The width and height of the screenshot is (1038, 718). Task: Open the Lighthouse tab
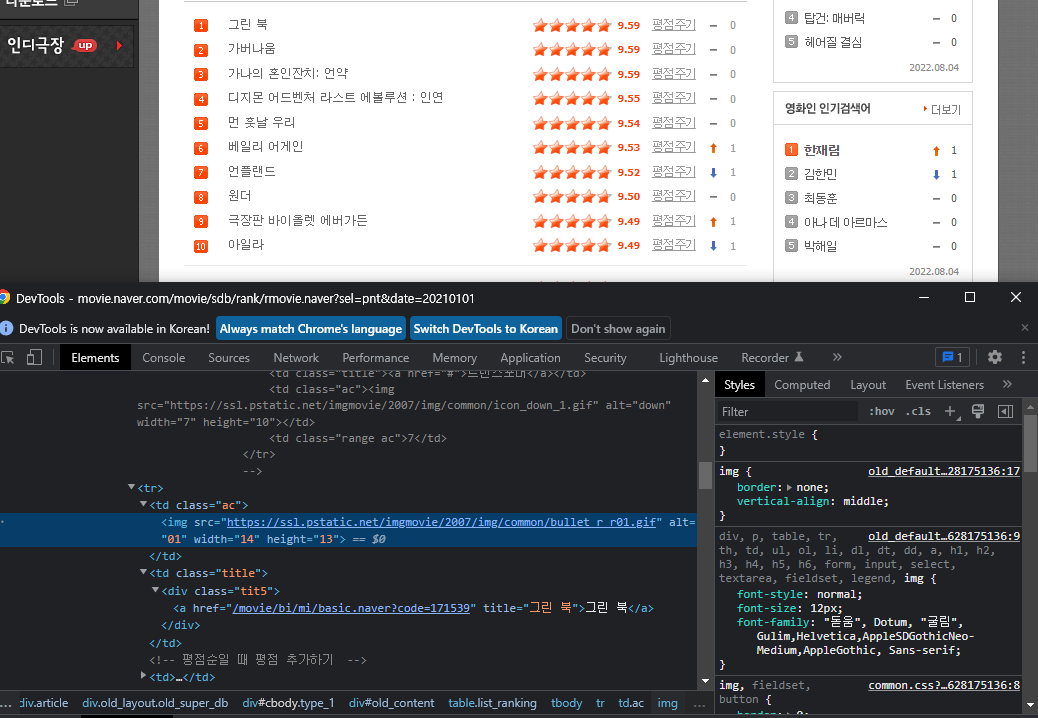click(x=688, y=357)
